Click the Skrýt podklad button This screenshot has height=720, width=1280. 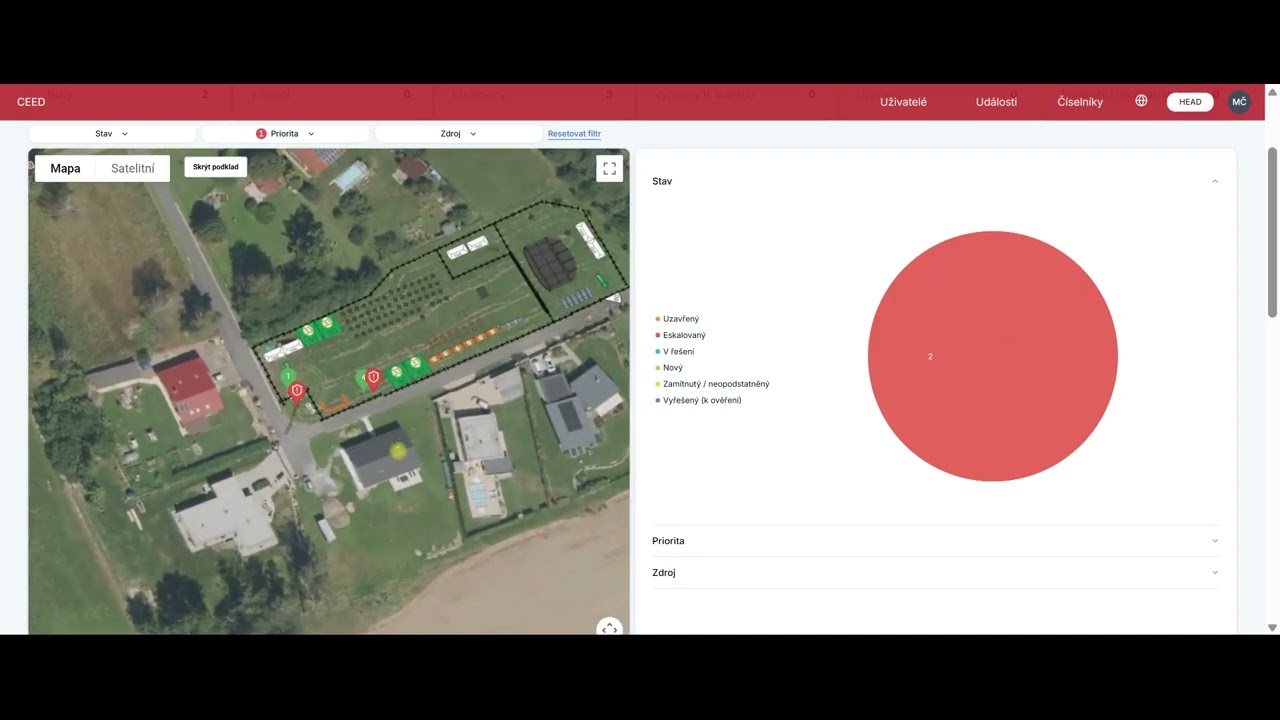click(x=215, y=167)
